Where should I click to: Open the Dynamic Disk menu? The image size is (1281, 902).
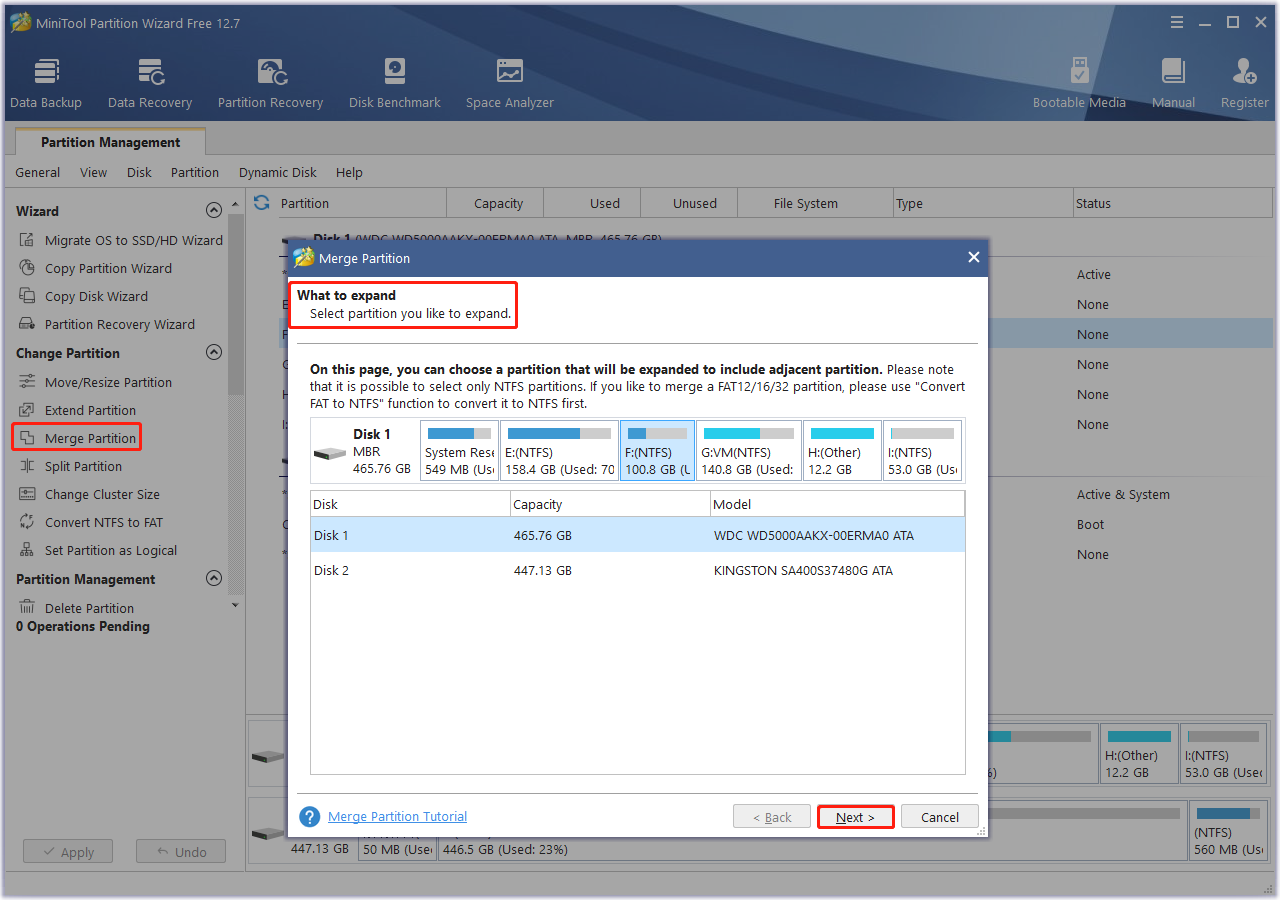[x=278, y=172]
